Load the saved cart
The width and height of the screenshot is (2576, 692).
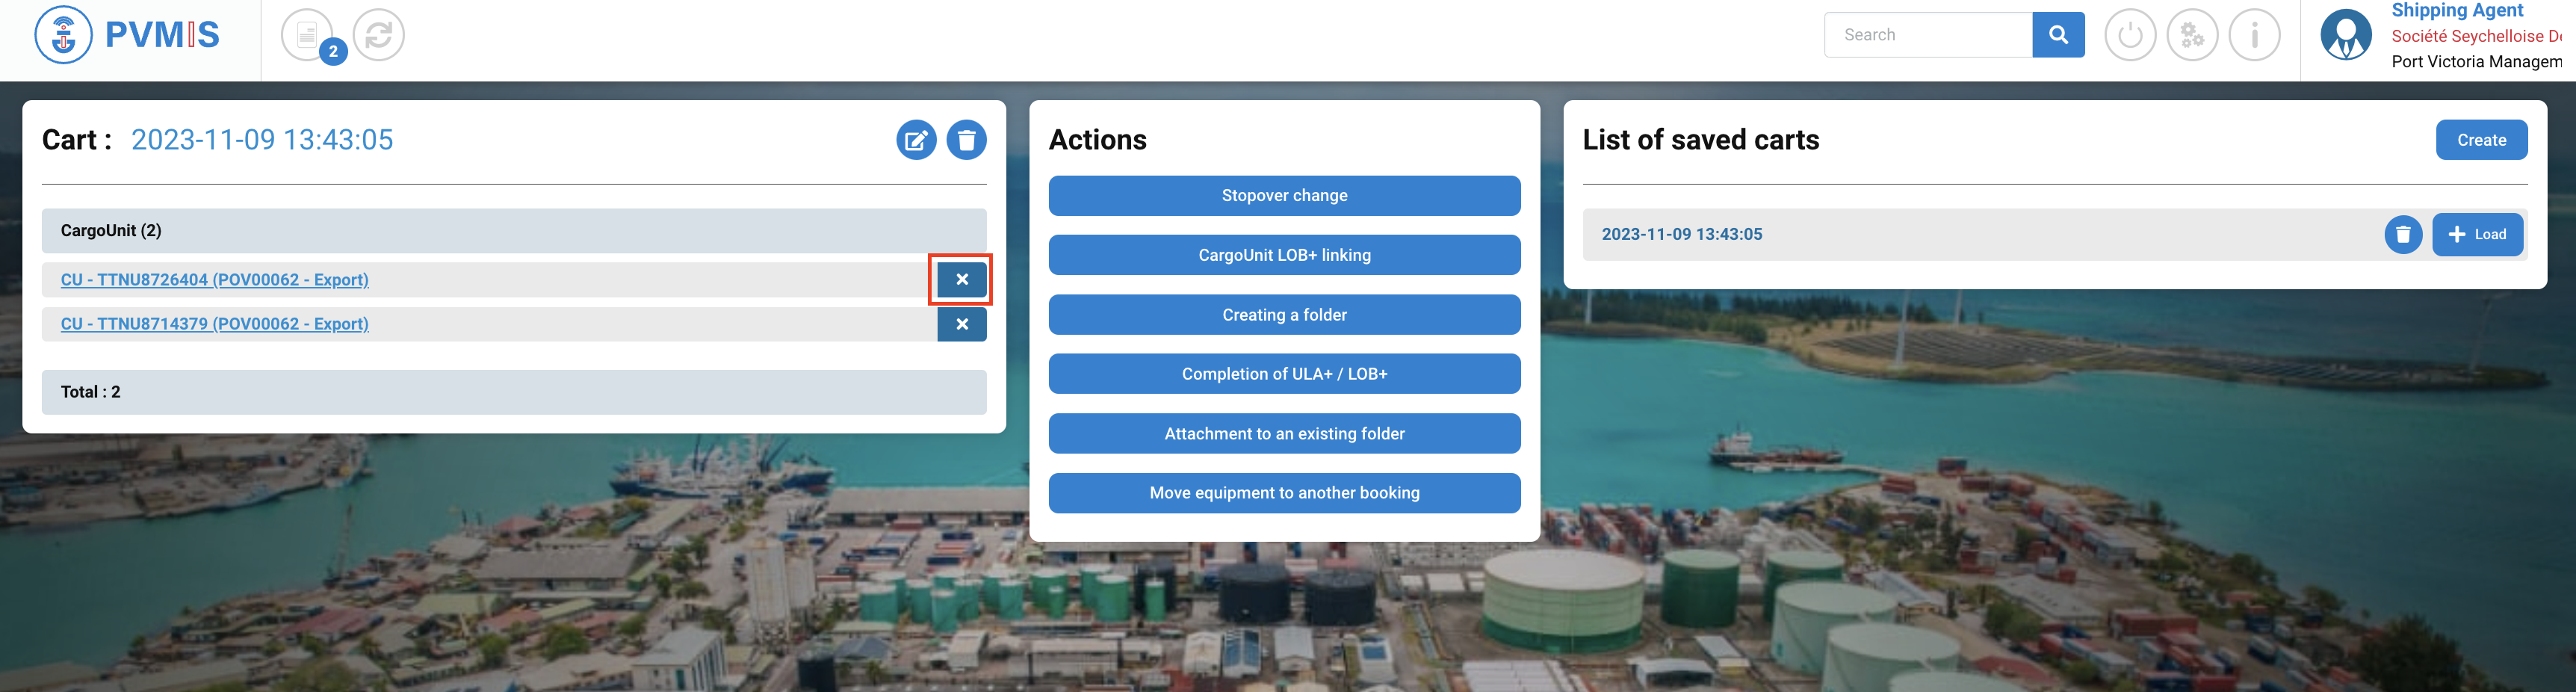tap(2477, 235)
